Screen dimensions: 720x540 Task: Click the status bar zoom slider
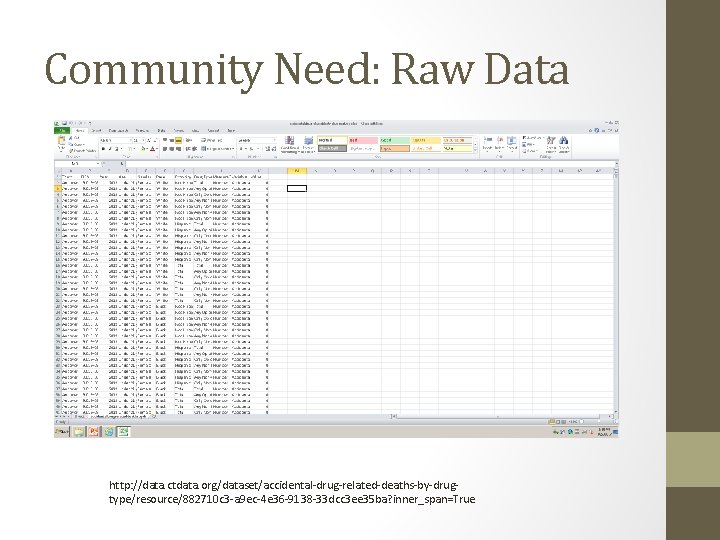[x=581, y=422]
